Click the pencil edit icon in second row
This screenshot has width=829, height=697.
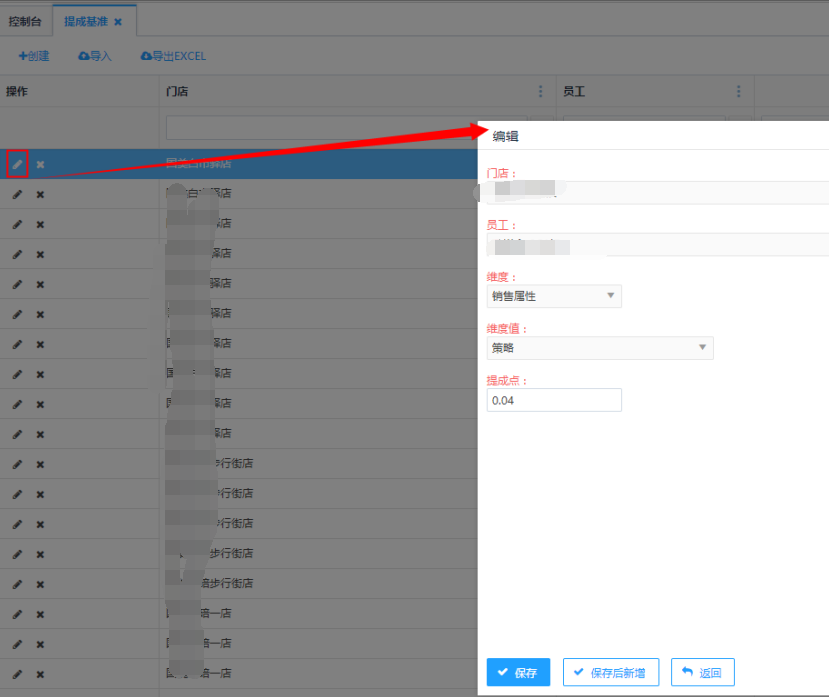click(x=16, y=194)
